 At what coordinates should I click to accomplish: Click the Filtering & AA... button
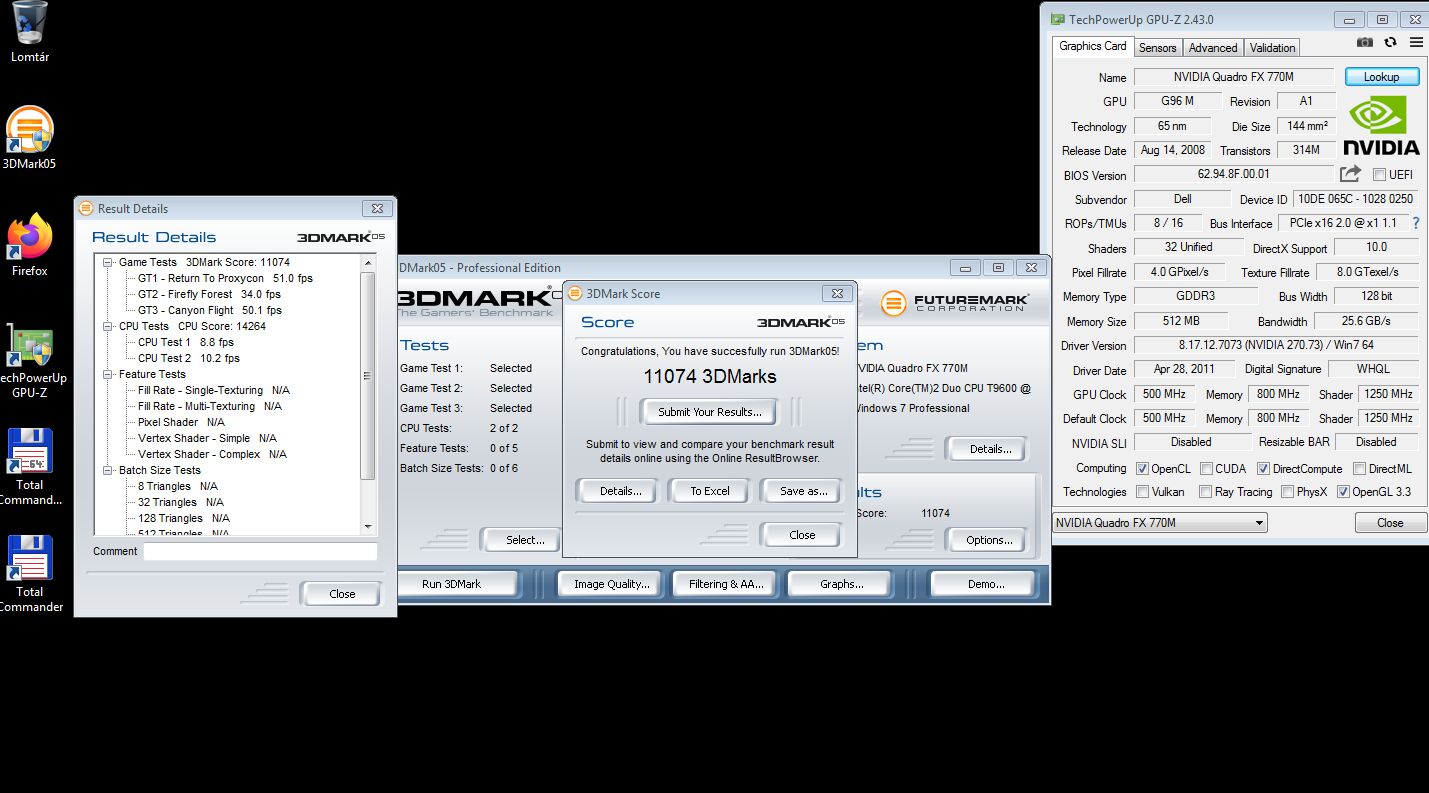[x=726, y=584]
